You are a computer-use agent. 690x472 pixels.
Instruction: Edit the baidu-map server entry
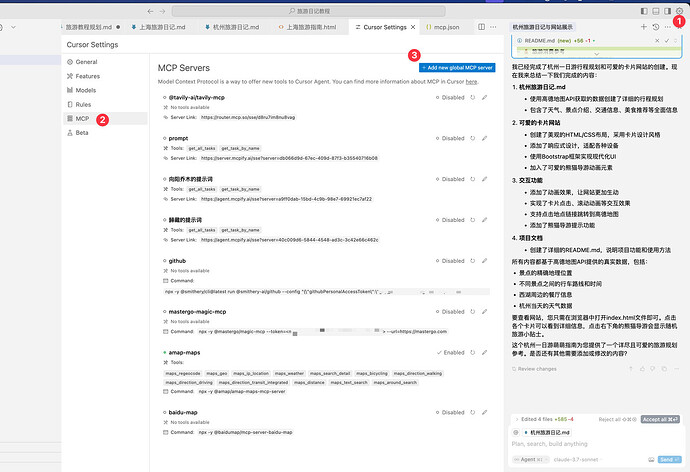pyautogui.click(x=484, y=413)
